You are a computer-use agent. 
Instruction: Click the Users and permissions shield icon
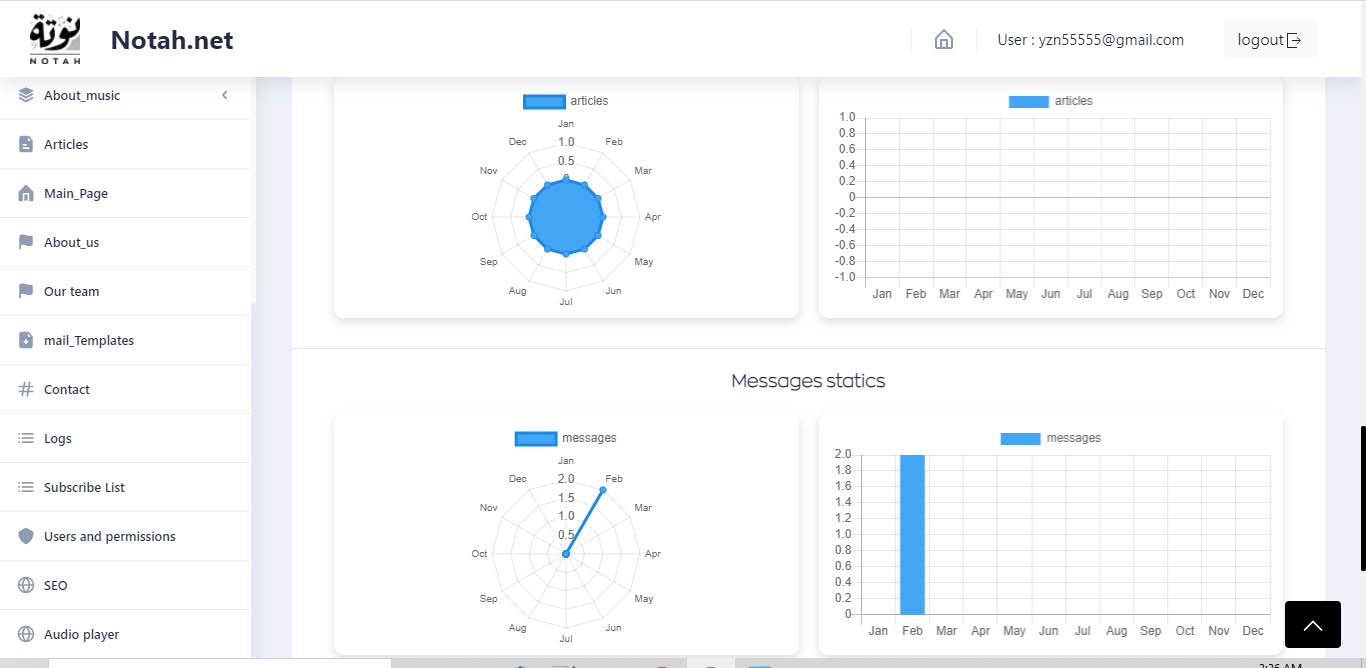click(x=26, y=537)
